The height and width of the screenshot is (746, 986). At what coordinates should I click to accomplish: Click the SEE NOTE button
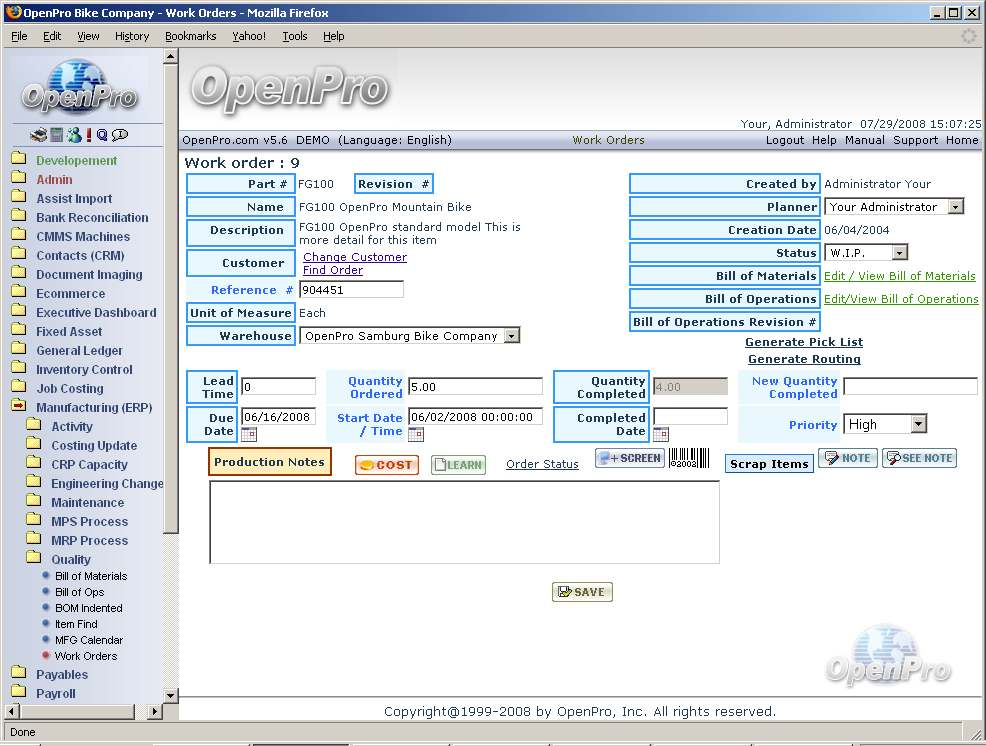pyautogui.click(x=918, y=458)
